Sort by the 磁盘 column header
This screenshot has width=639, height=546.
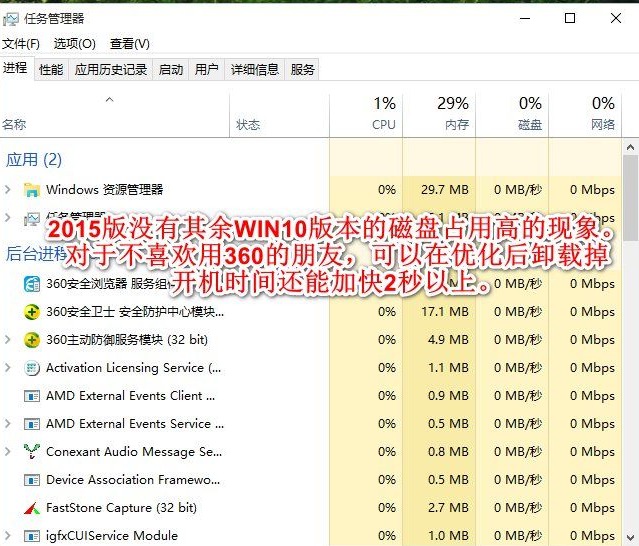tap(512, 115)
